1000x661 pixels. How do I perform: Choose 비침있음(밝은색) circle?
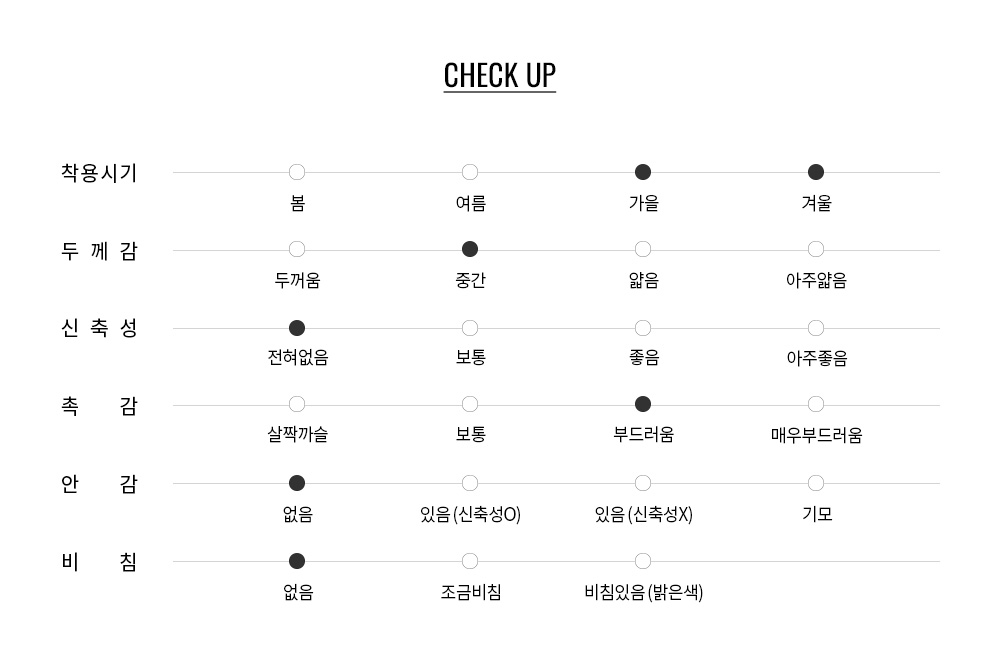click(x=643, y=561)
